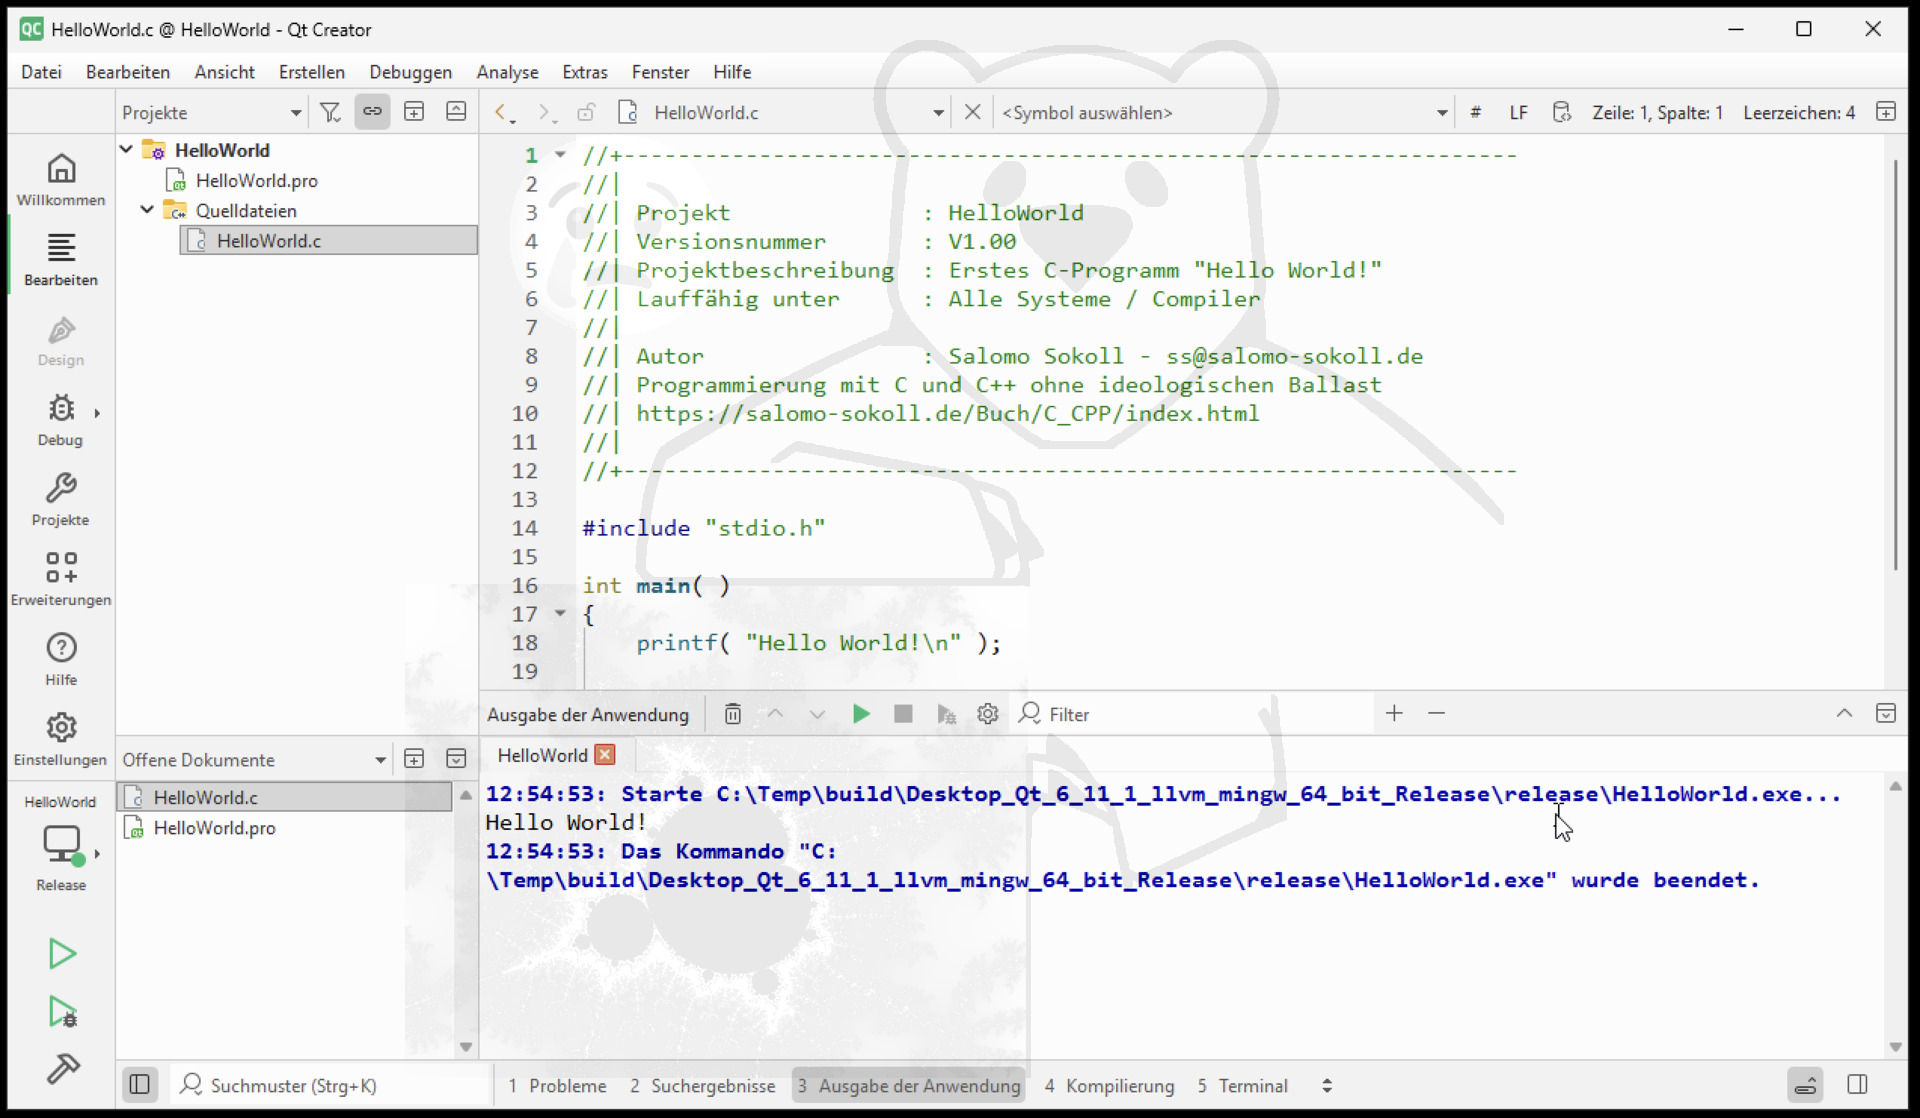This screenshot has width=1920, height=1118.
Task: Close the Projekte side panel view
Action: pyautogui.click(x=456, y=112)
